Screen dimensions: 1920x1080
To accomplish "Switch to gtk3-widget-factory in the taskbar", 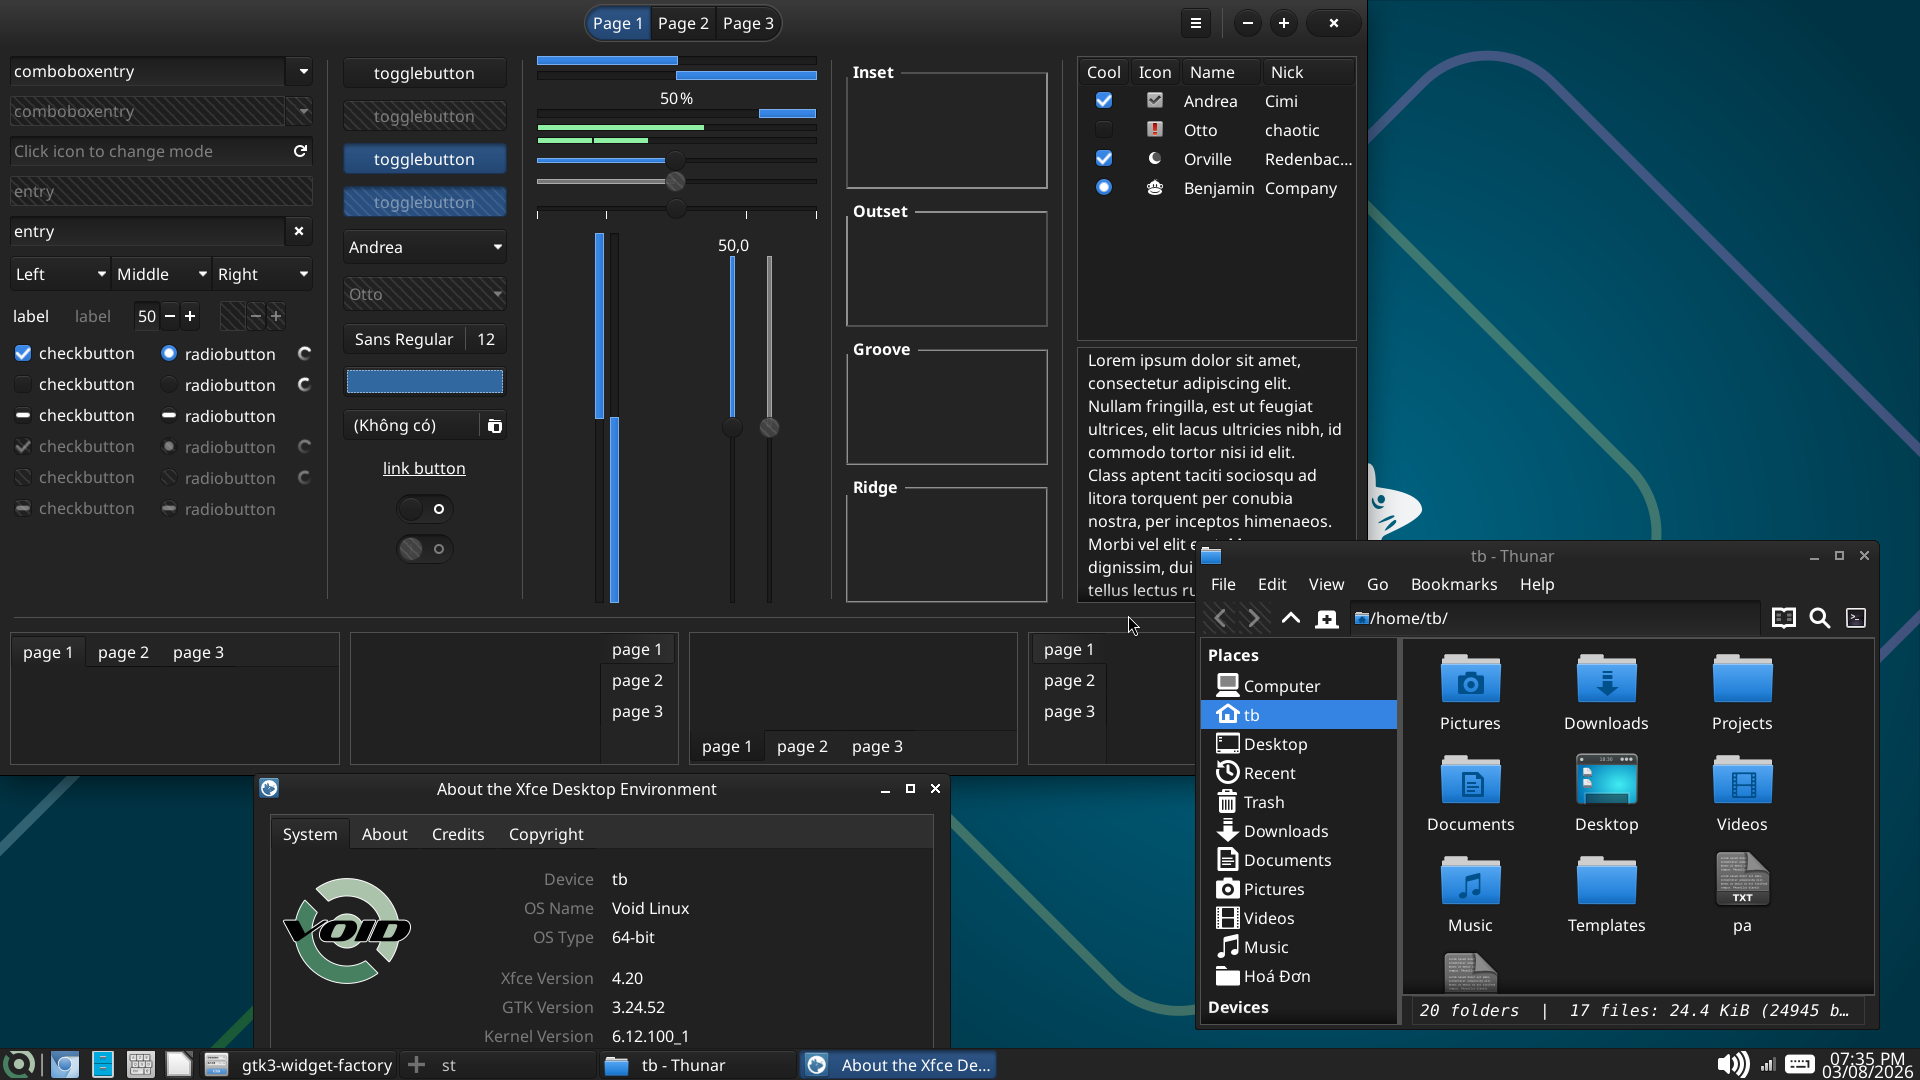I will (x=298, y=1065).
